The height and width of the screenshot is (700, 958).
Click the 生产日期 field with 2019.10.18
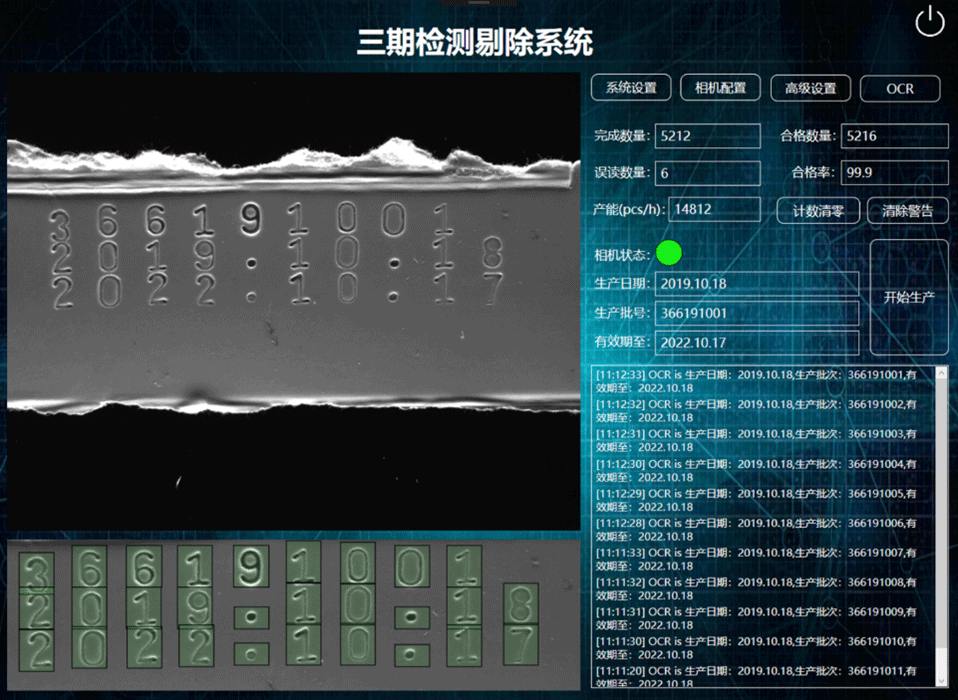757,283
